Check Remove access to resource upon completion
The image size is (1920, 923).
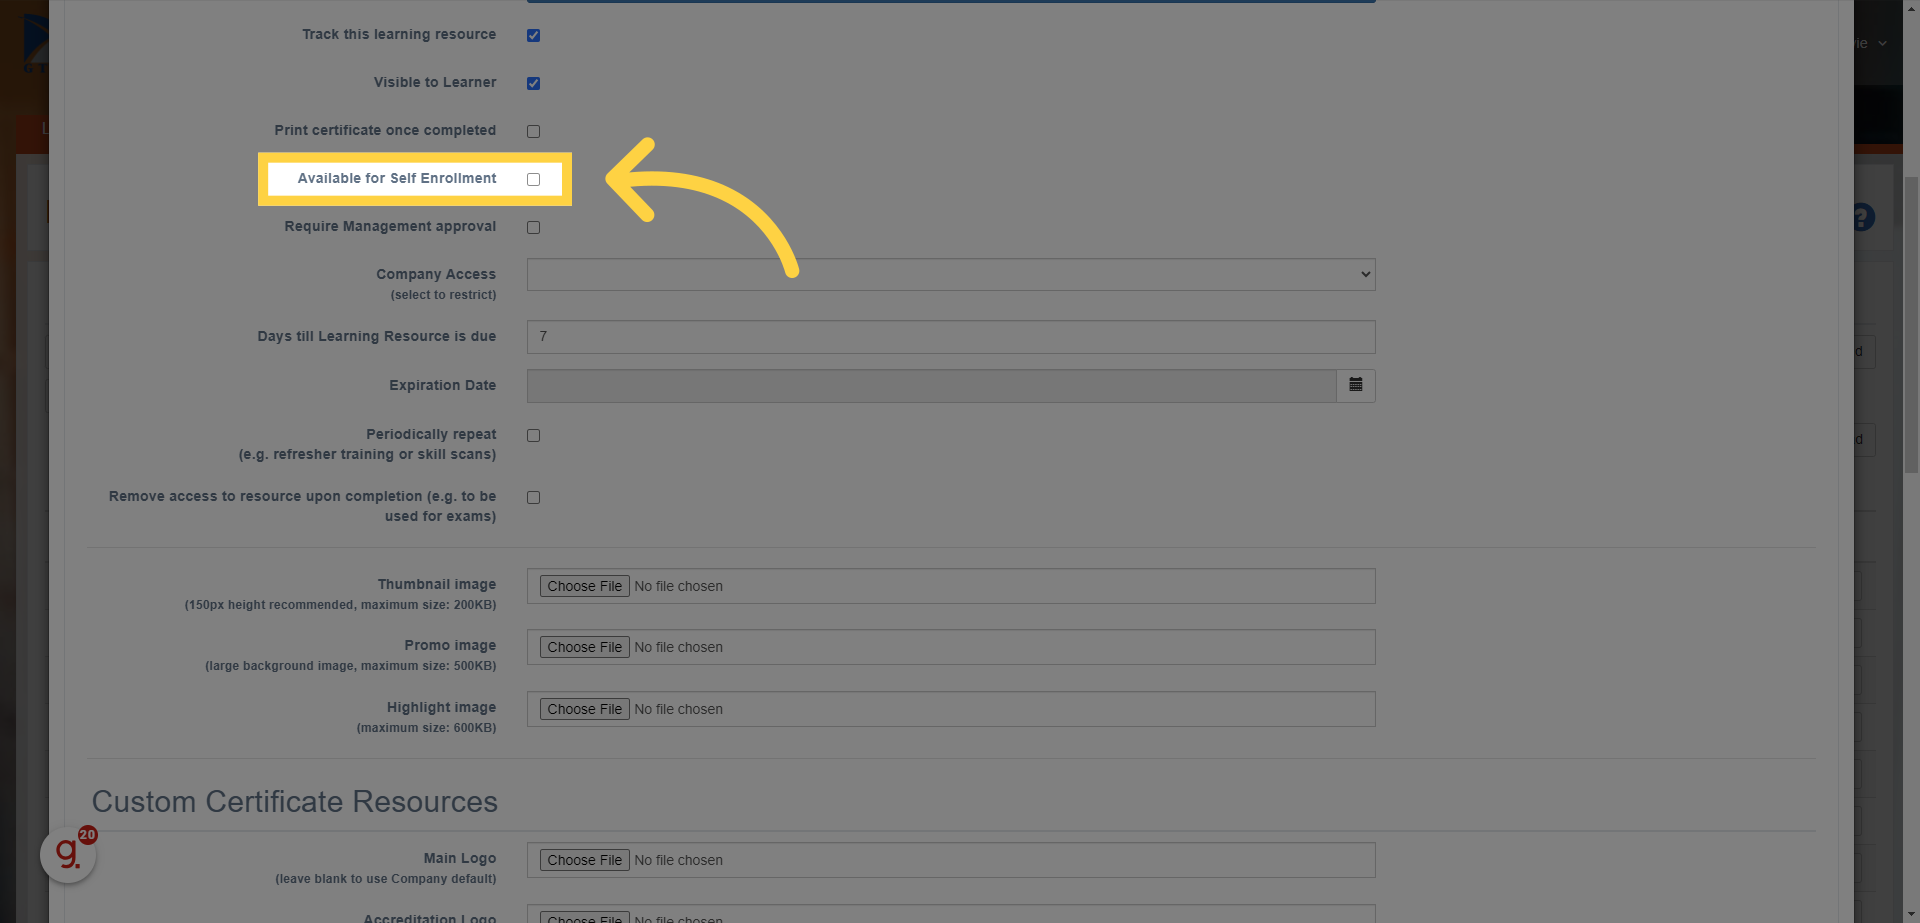[x=533, y=497]
